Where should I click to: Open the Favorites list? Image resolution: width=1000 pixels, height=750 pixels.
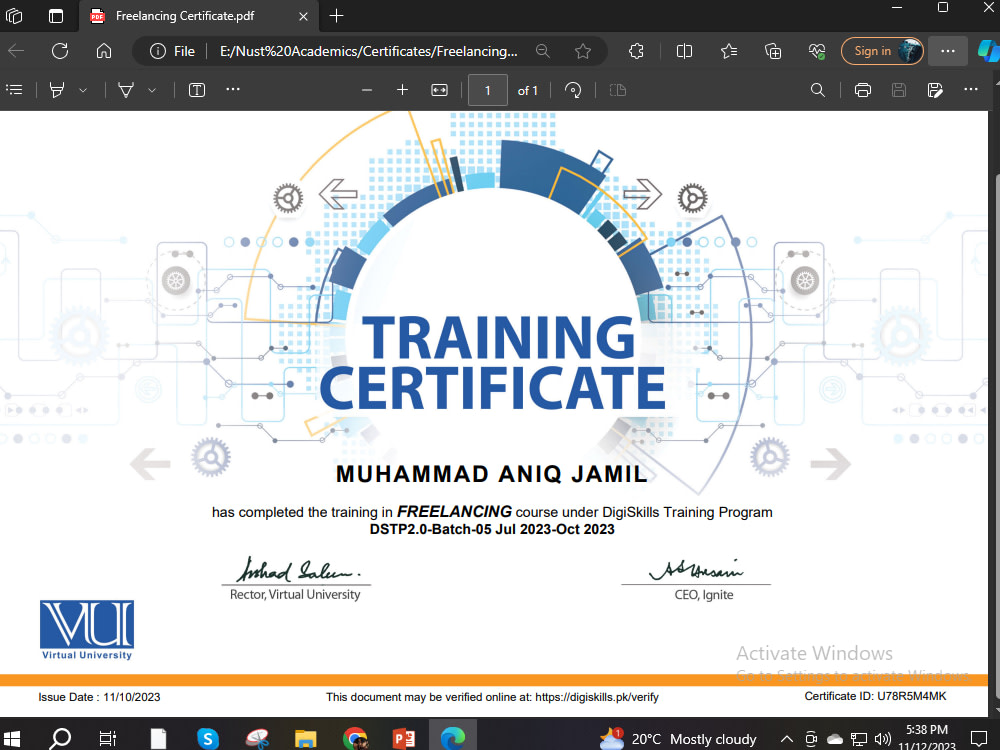729,51
